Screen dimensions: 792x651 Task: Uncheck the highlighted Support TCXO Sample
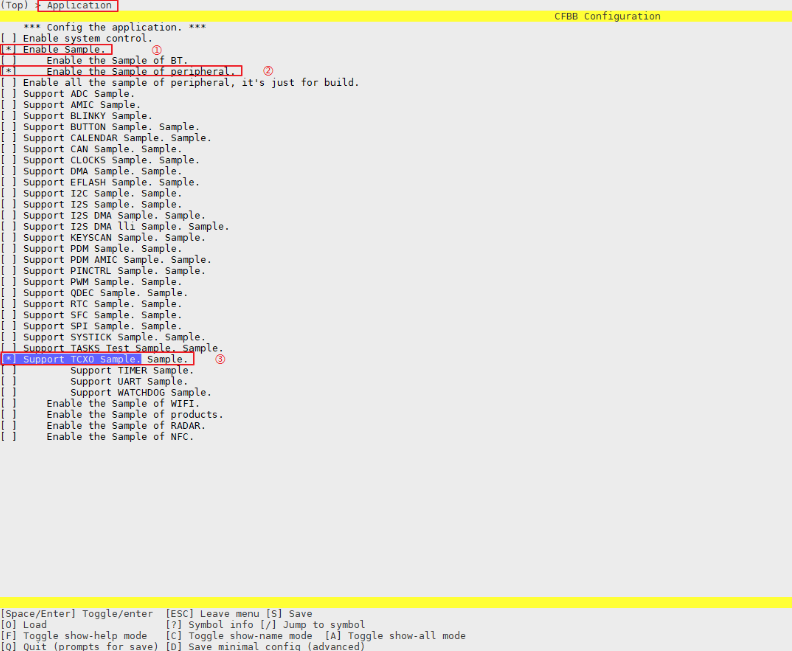pyautogui.click(x=9, y=359)
